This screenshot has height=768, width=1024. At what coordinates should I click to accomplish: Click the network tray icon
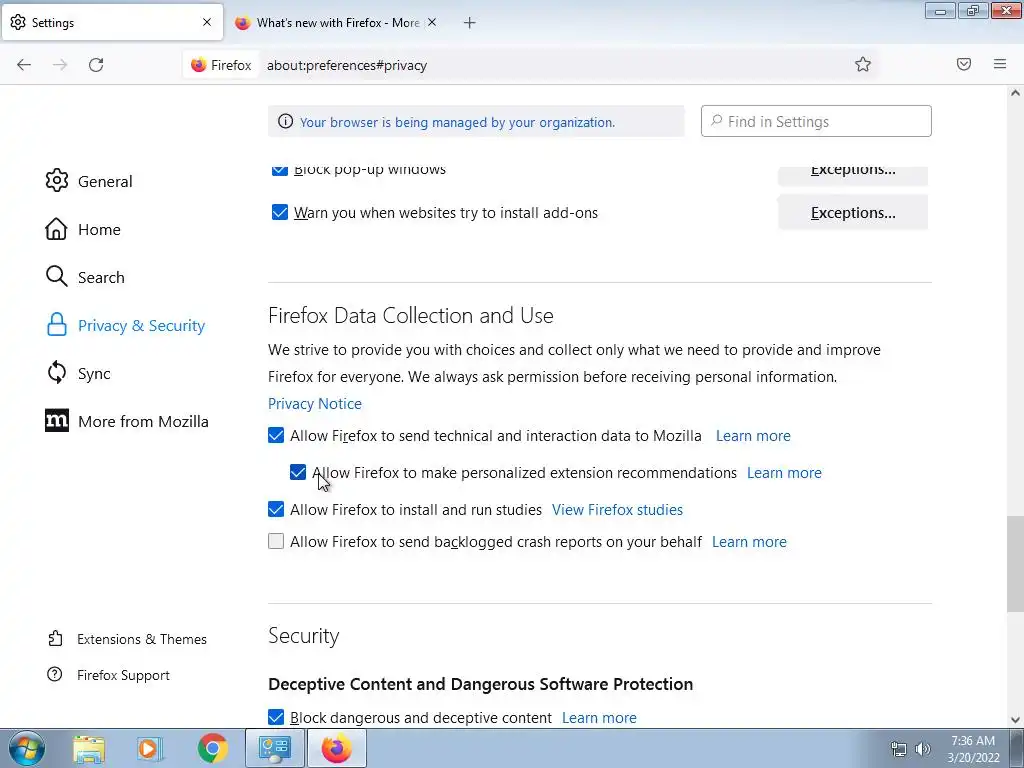899,749
